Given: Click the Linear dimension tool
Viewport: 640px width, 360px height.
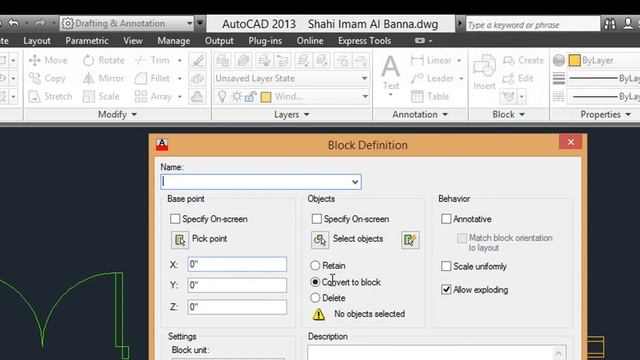Looking at the screenshot, I should click(x=431, y=60).
